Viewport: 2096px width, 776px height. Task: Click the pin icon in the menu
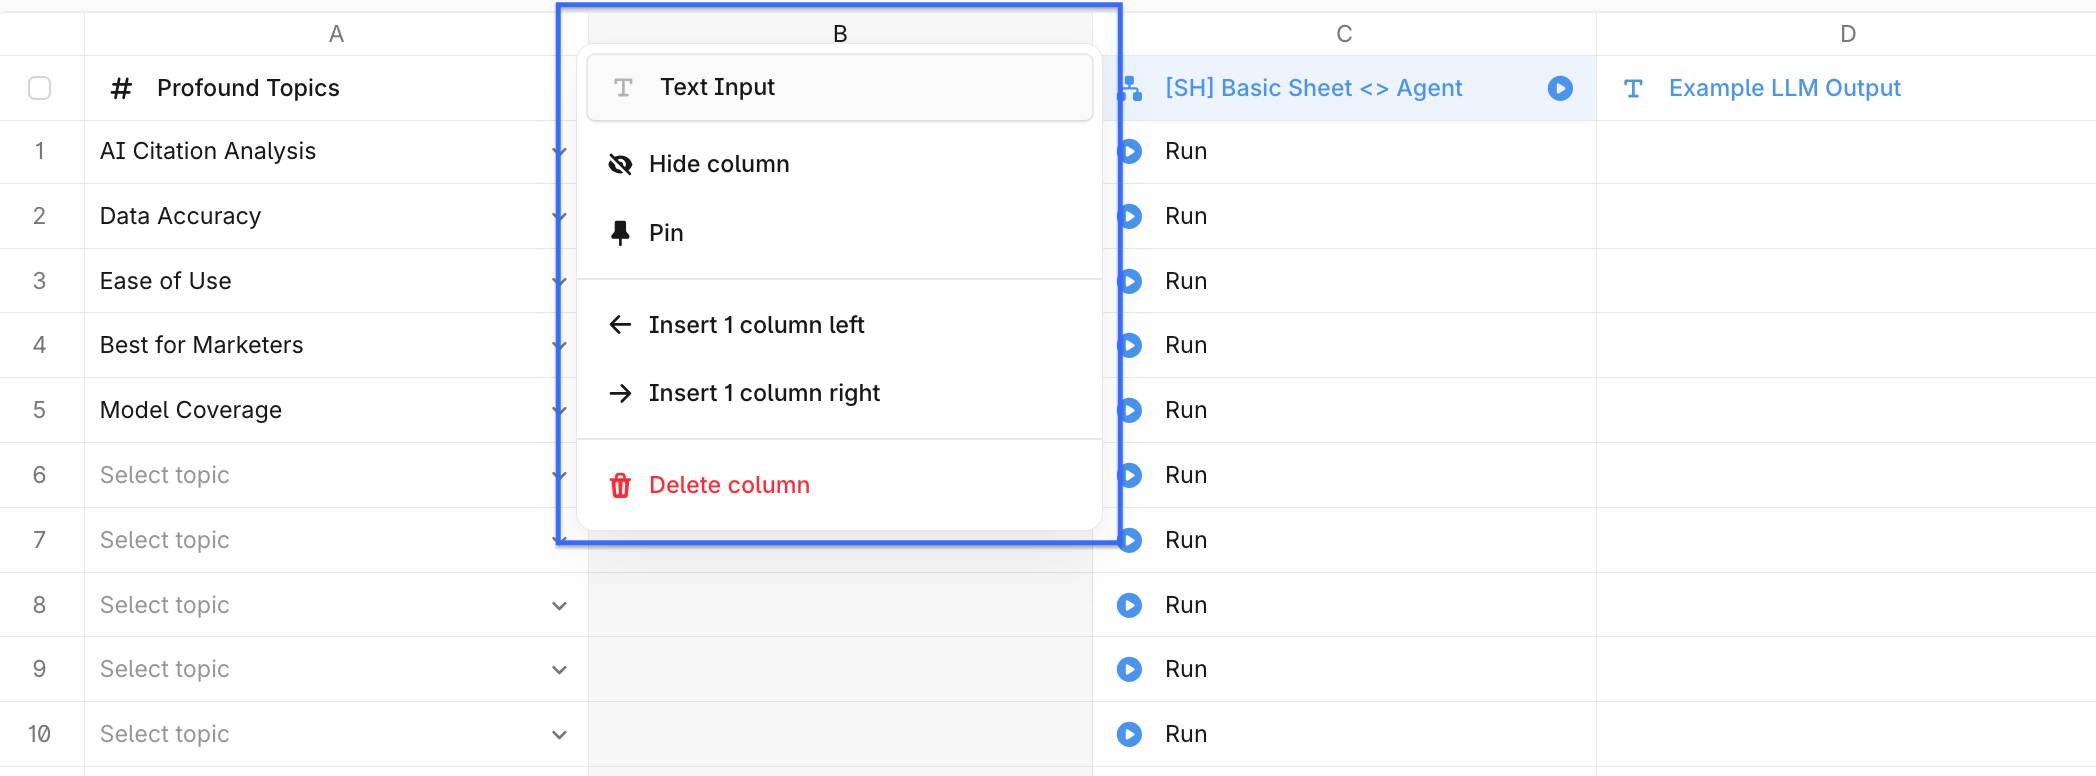tap(621, 233)
